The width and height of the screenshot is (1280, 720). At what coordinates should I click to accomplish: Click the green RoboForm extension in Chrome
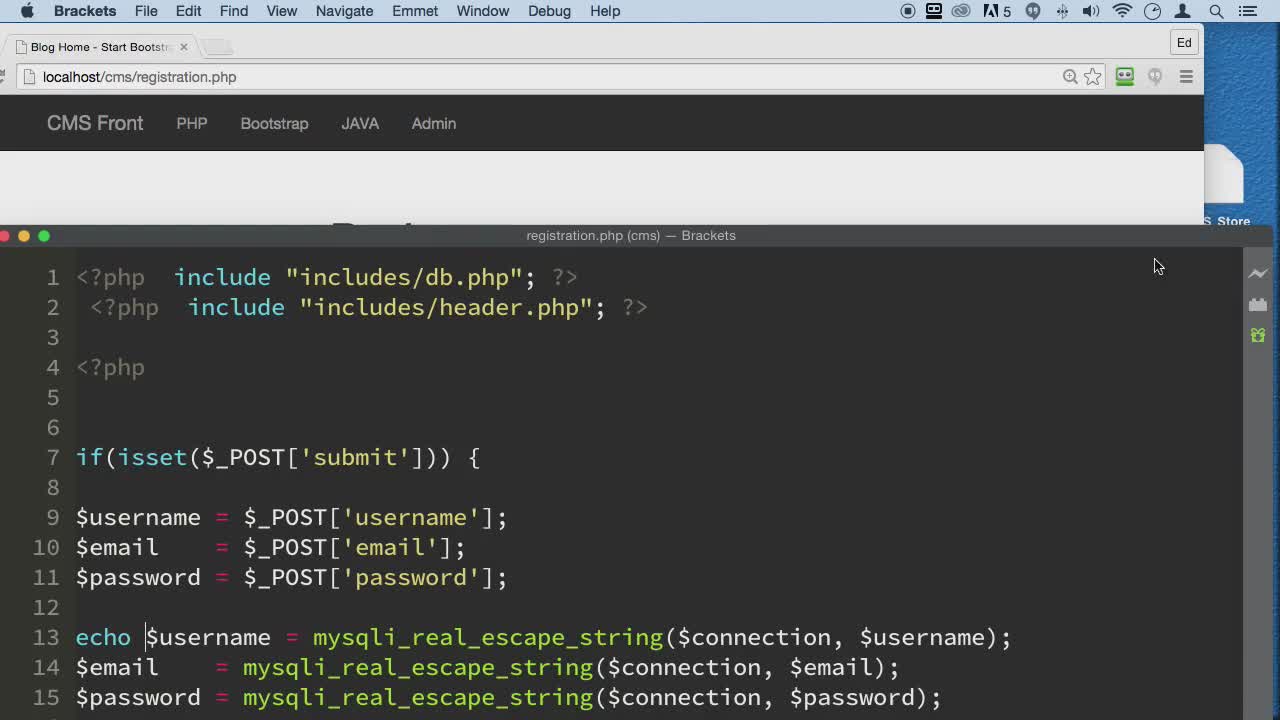(1125, 77)
